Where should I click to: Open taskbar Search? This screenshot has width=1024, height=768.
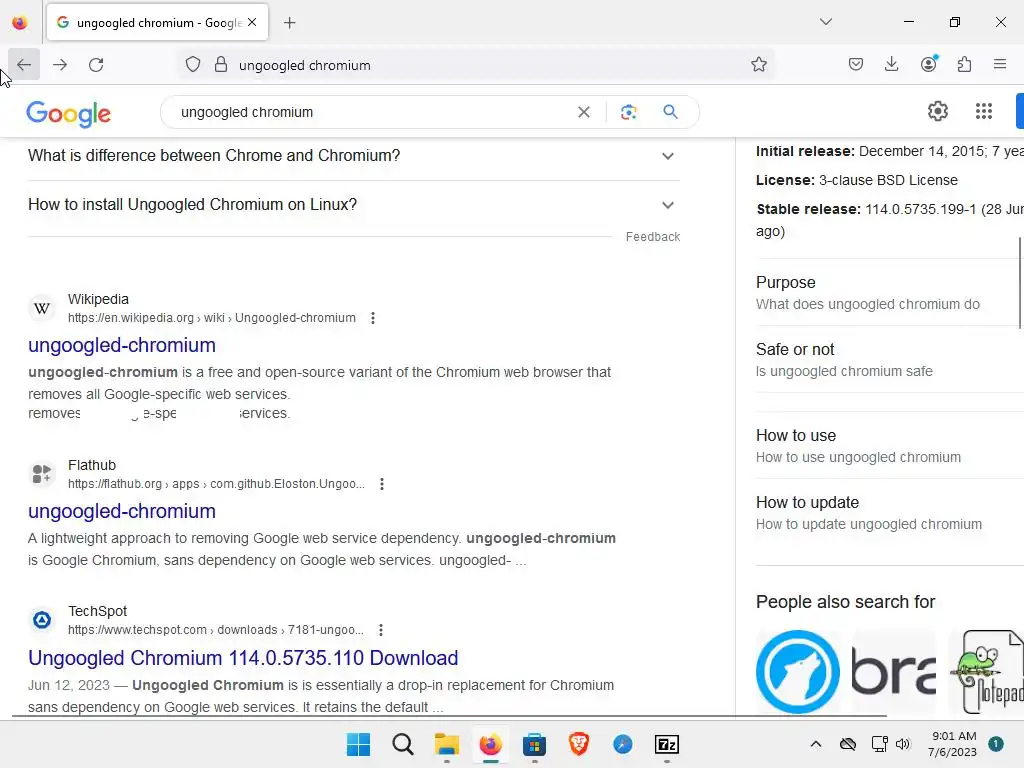click(402, 744)
